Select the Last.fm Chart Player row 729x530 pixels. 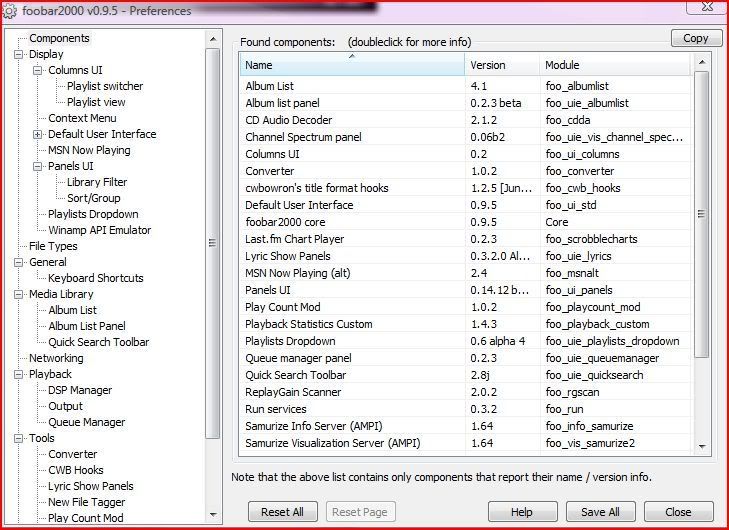pos(465,239)
